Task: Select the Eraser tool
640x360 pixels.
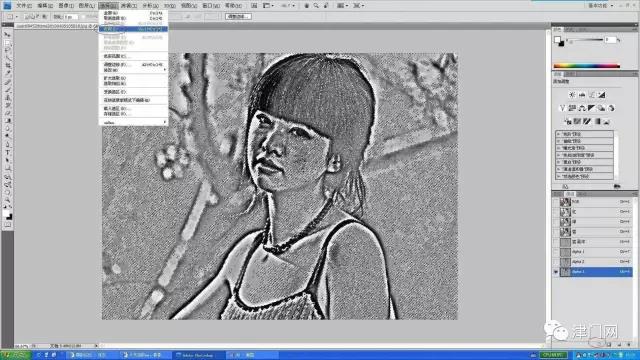Action: [x=7, y=113]
